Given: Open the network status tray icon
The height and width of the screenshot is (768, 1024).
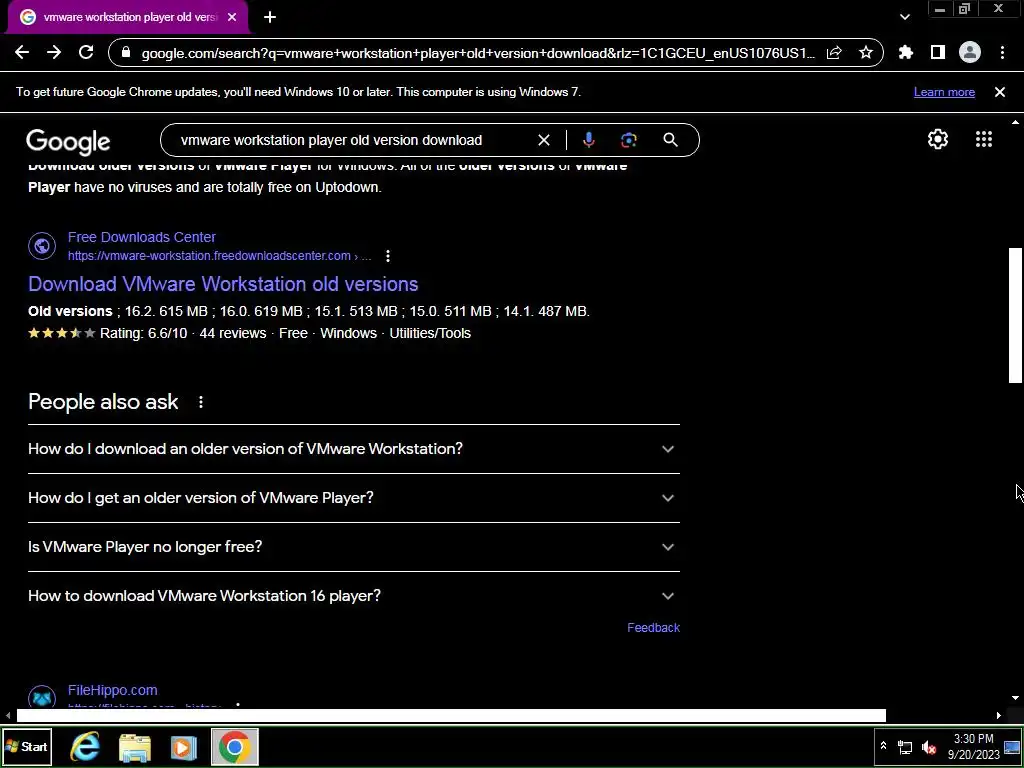Looking at the screenshot, I should tap(905, 748).
